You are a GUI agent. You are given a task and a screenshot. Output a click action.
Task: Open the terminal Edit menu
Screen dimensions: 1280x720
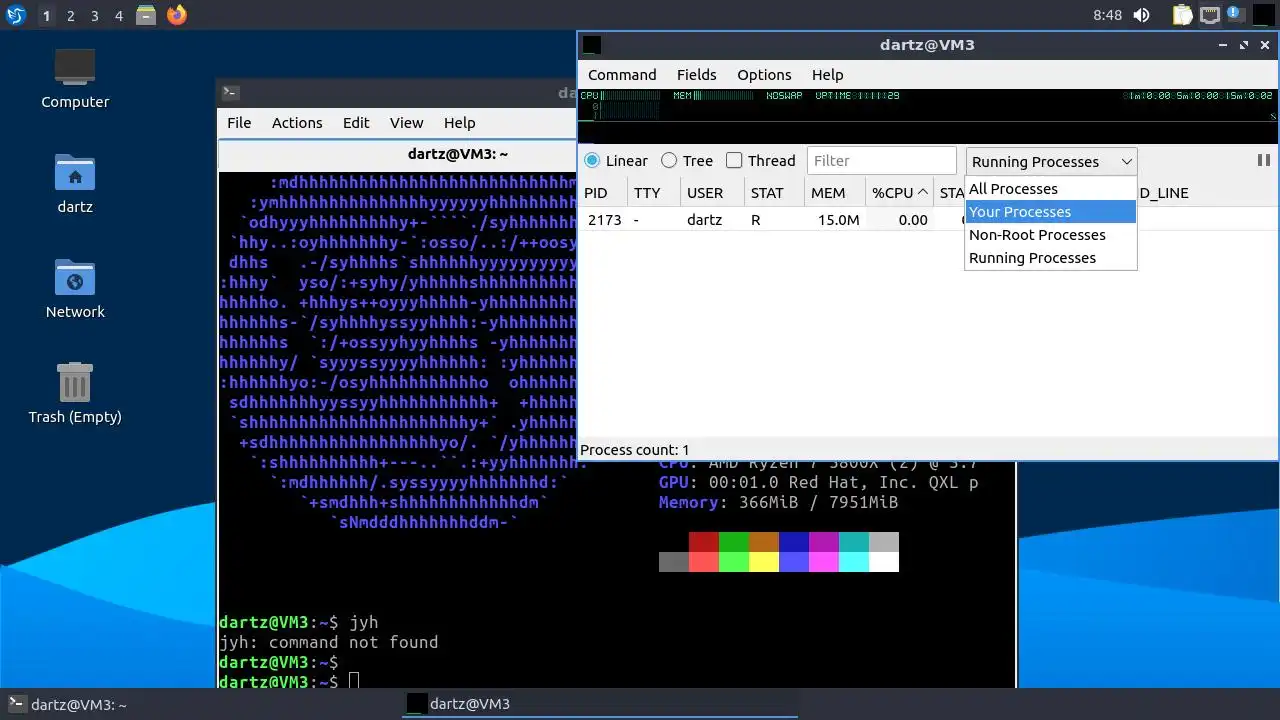pyautogui.click(x=356, y=123)
